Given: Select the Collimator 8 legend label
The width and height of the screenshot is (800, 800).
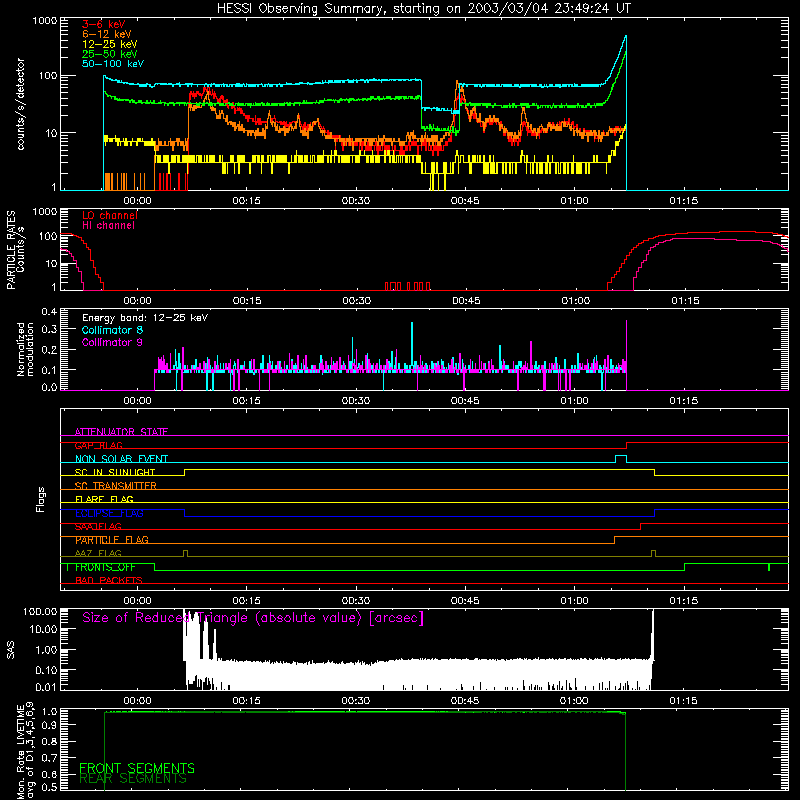Looking at the screenshot, I should pos(112,330).
